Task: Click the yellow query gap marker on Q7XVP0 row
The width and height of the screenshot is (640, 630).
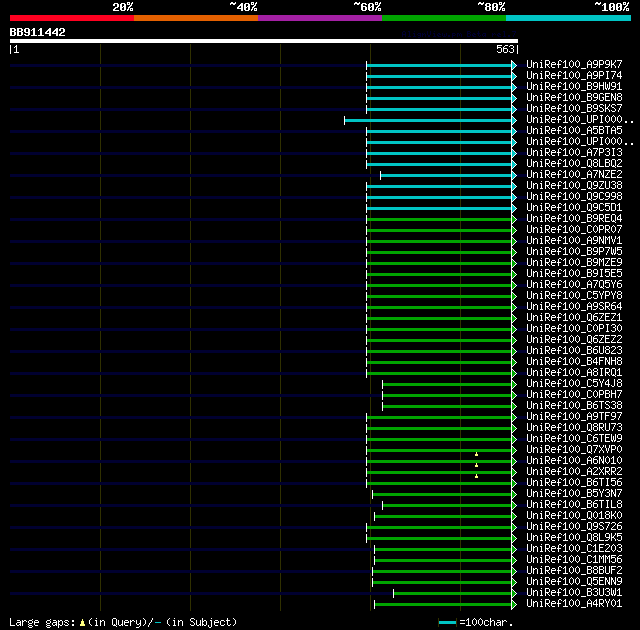Action: (476, 454)
